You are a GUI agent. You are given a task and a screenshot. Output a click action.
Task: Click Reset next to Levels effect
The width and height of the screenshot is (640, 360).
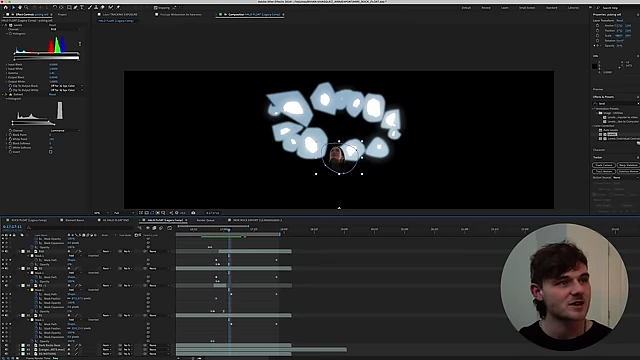tap(52, 25)
